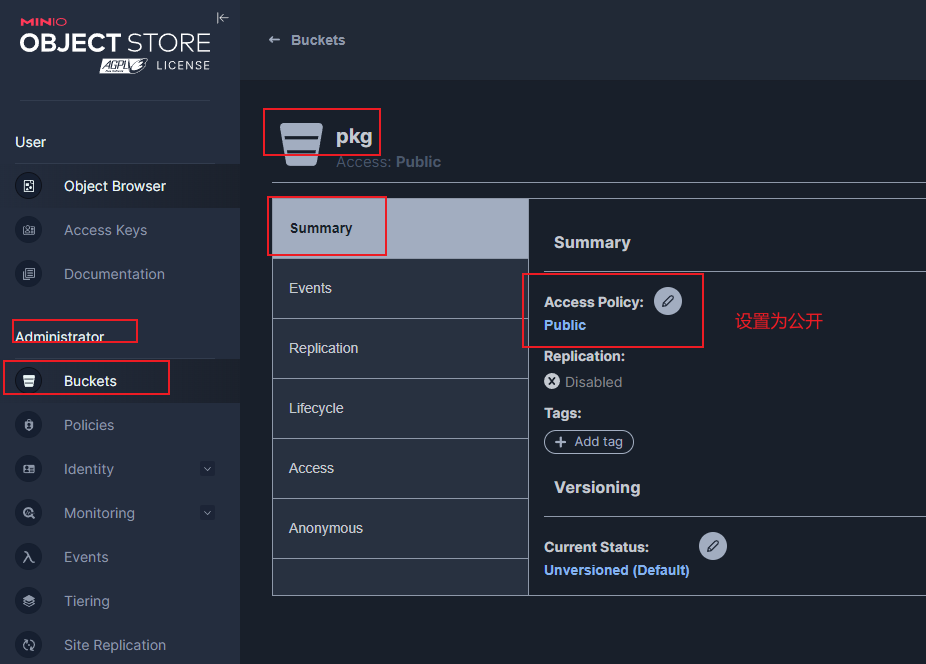Edit versioning Current Status with the pencil icon
926x664 pixels.
(x=712, y=546)
